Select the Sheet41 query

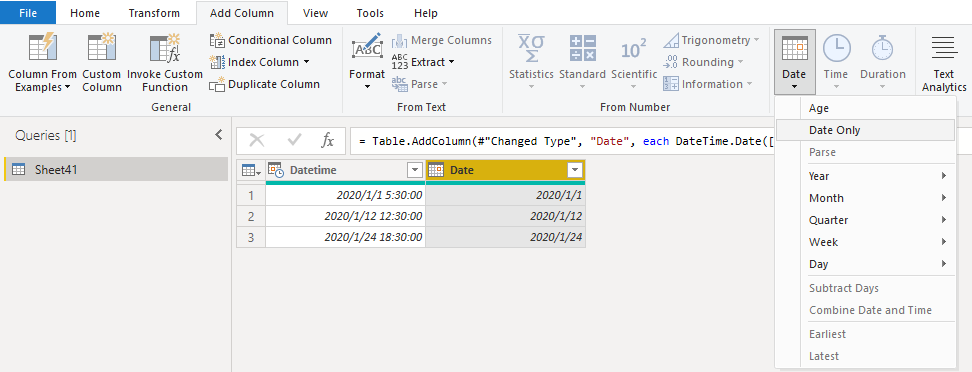pos(116,169)
